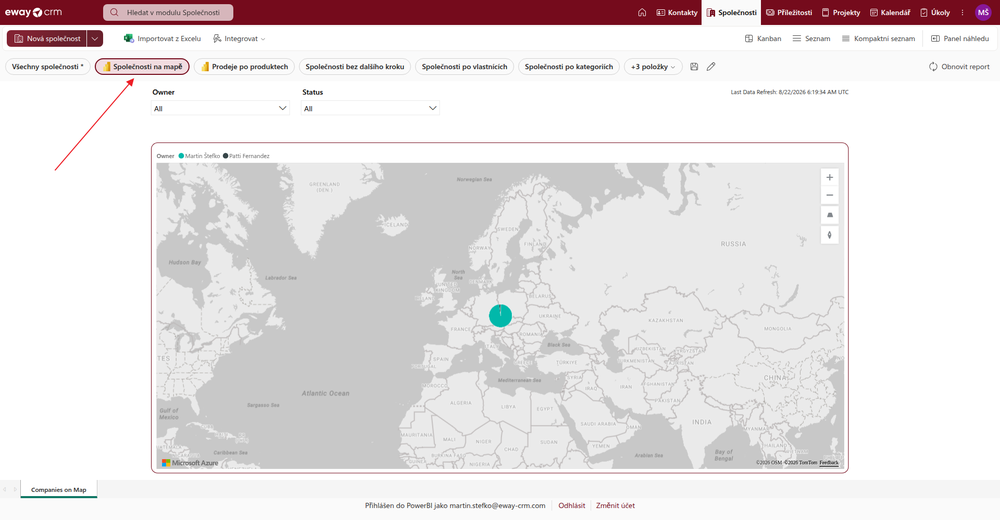Expand the +3 položky views dropdown
Image resolution: width=1000 pixels, height=520 pixels.
pyautogui.click(x=652, y=66)
